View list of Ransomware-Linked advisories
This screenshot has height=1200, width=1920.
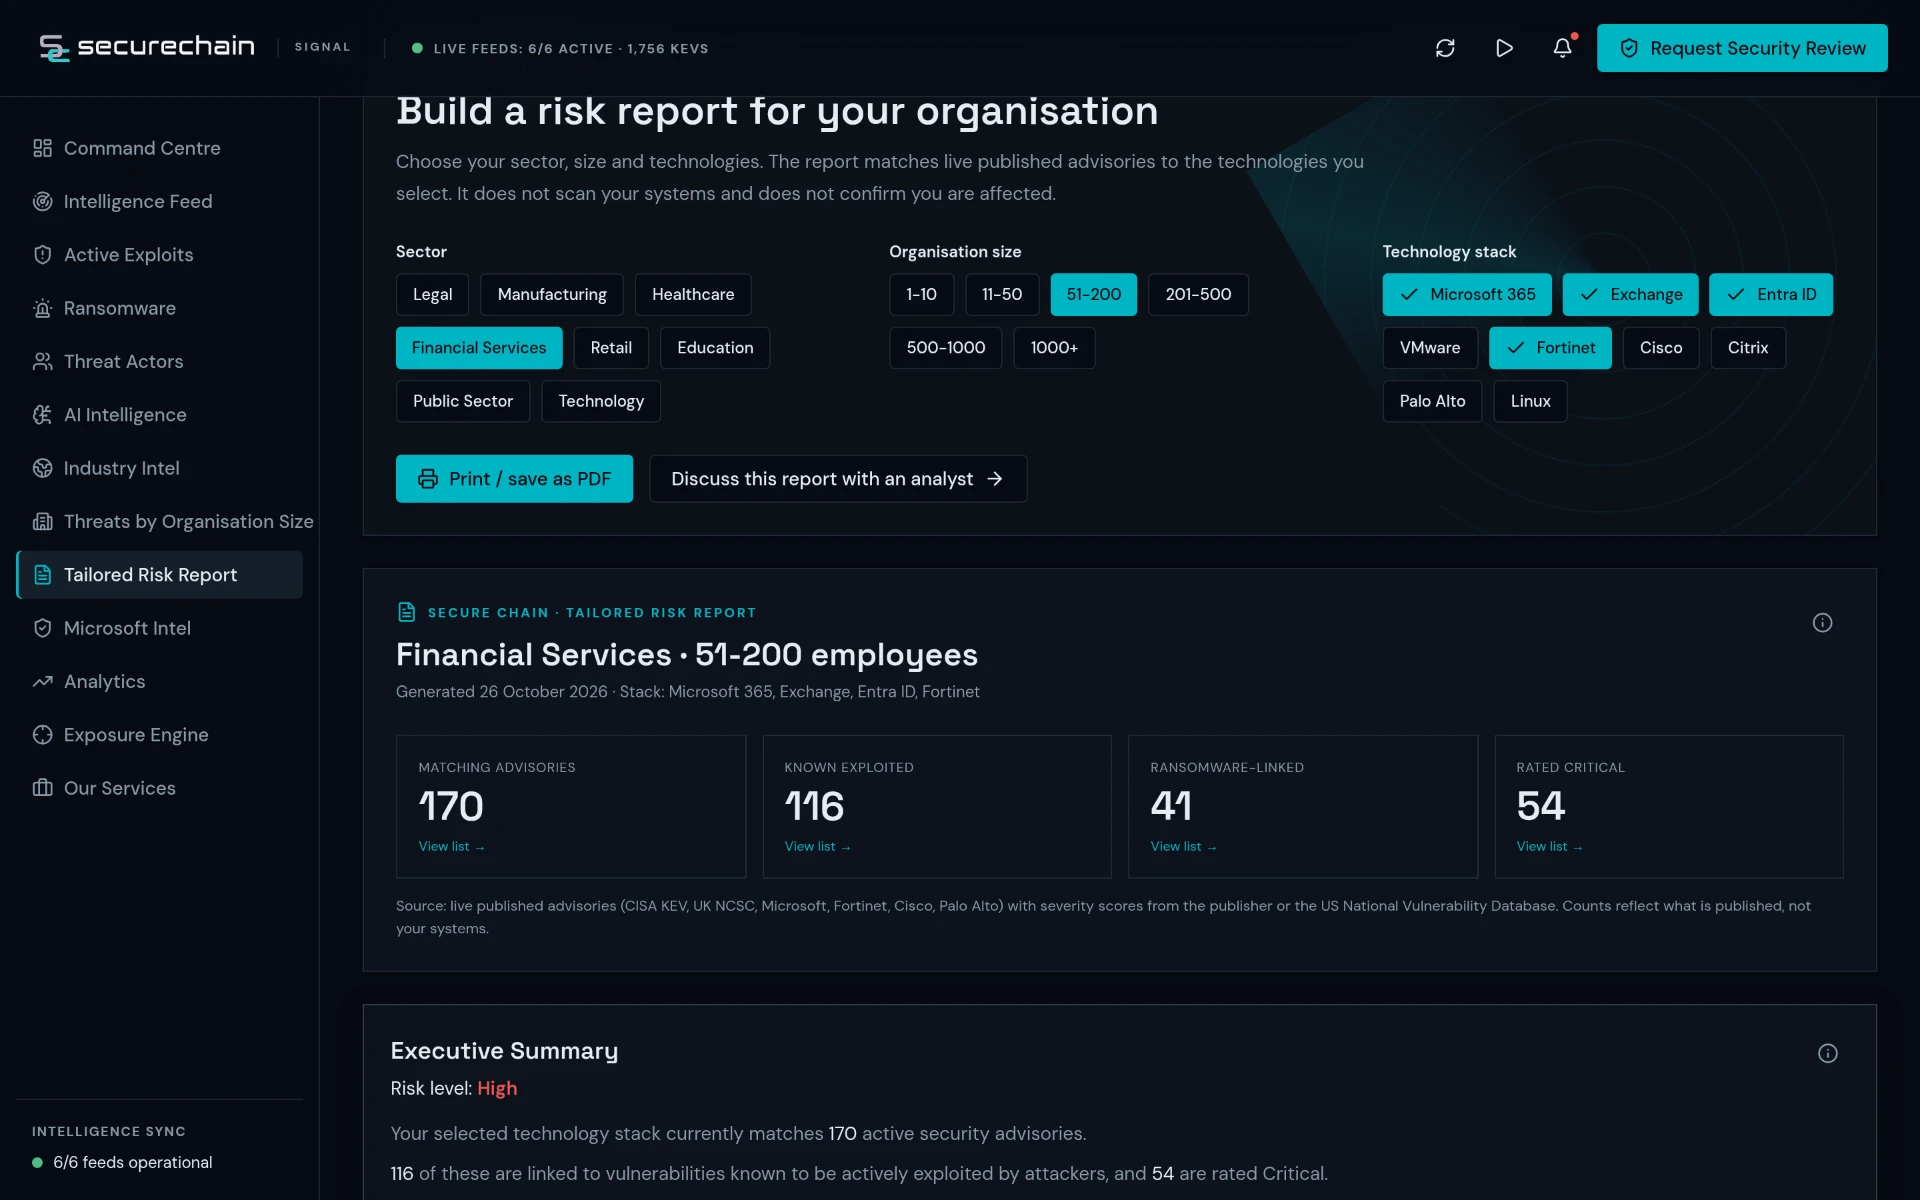[x=1183, y=846]
